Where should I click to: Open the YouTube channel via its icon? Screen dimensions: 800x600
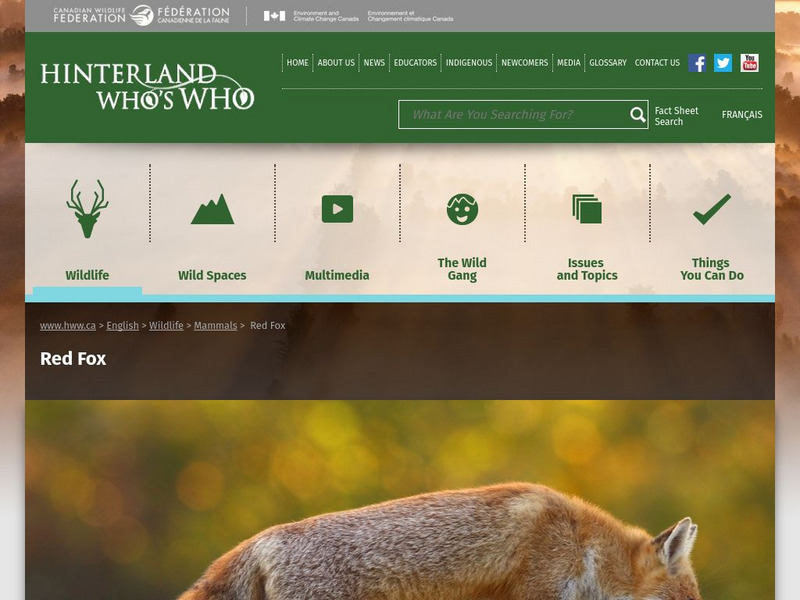749,62
